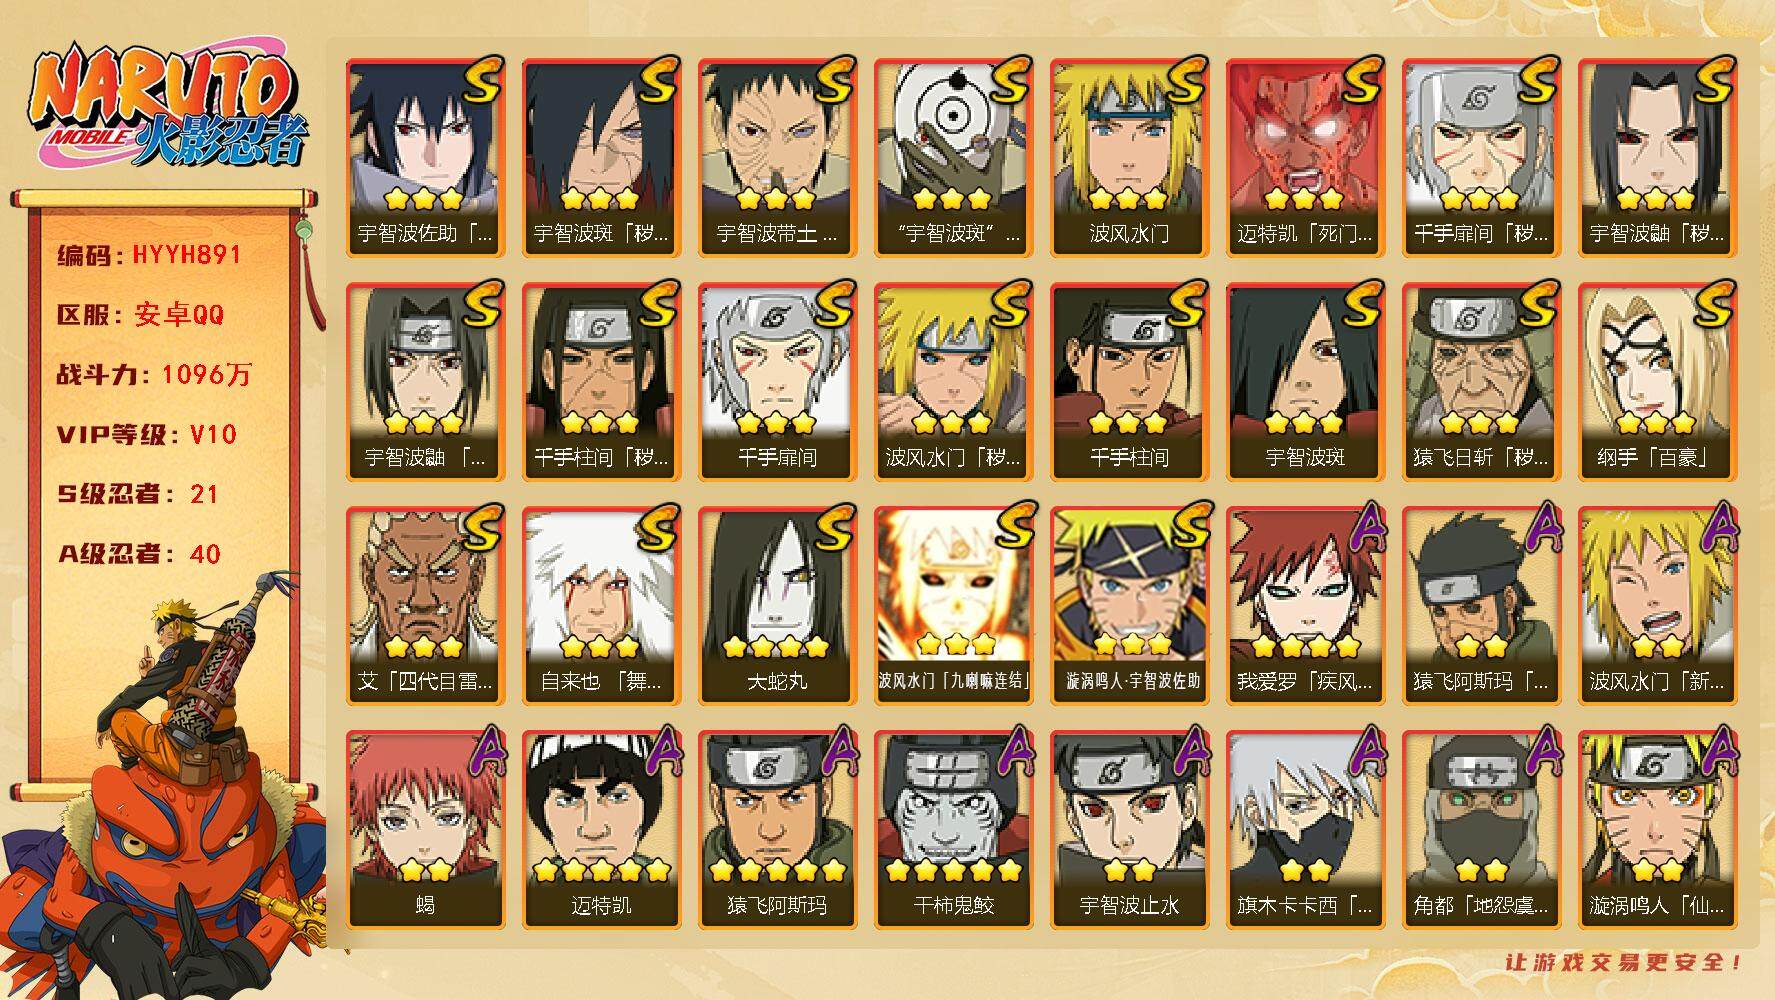Select the 纲手「百豪」 card
Image resolution: width=1775 pixels, height=1000 pixels.
click(1657, 382)
